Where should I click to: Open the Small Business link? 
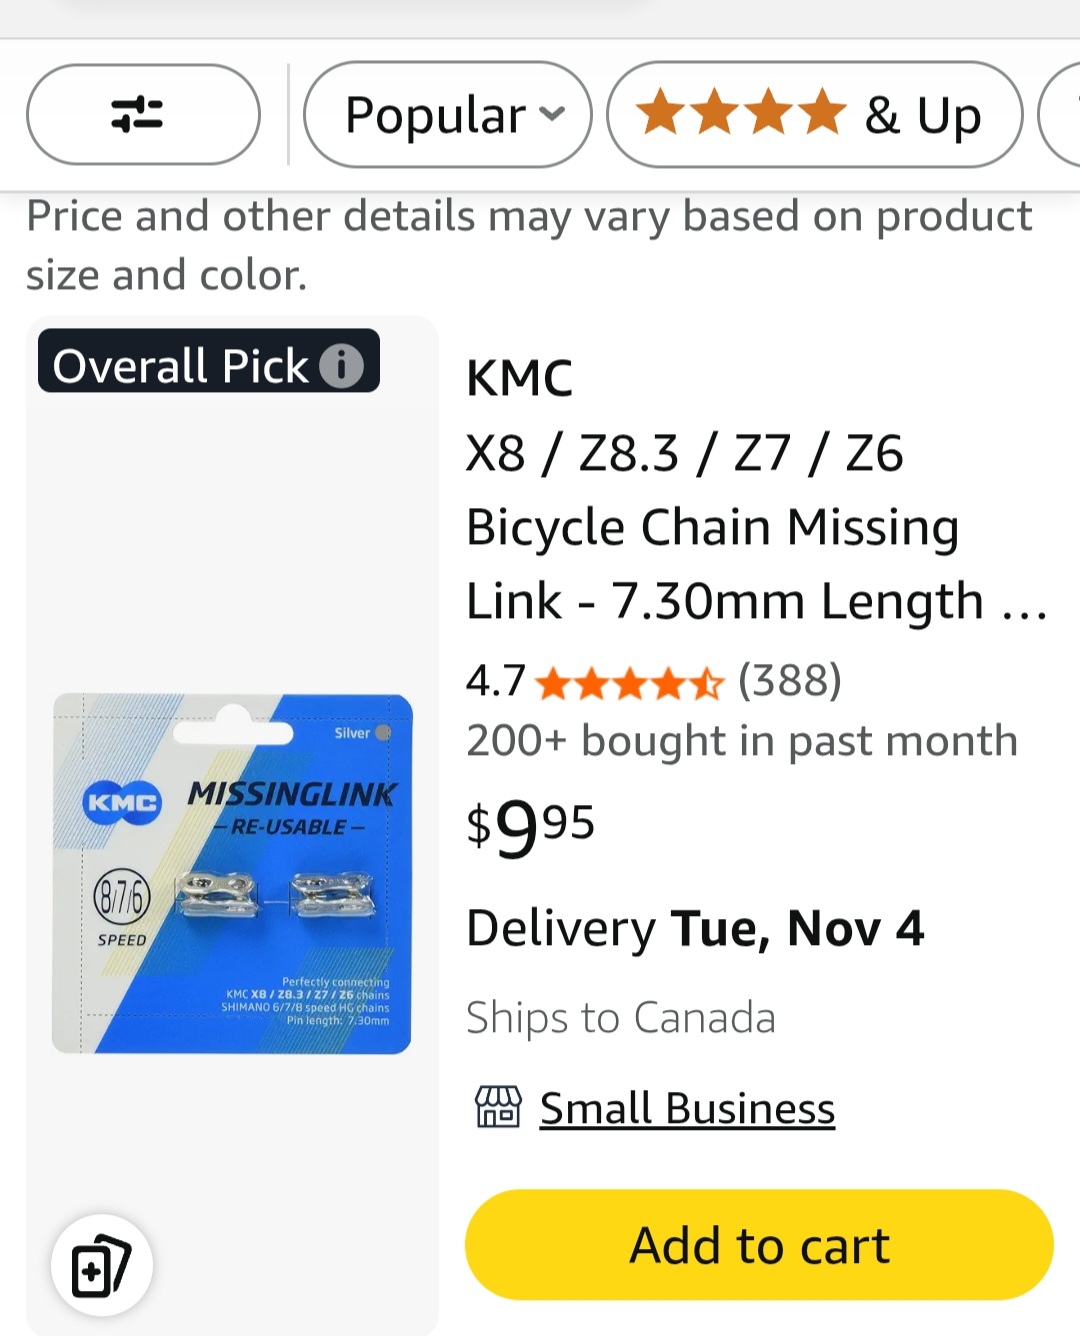click(x=687, y=1108)
